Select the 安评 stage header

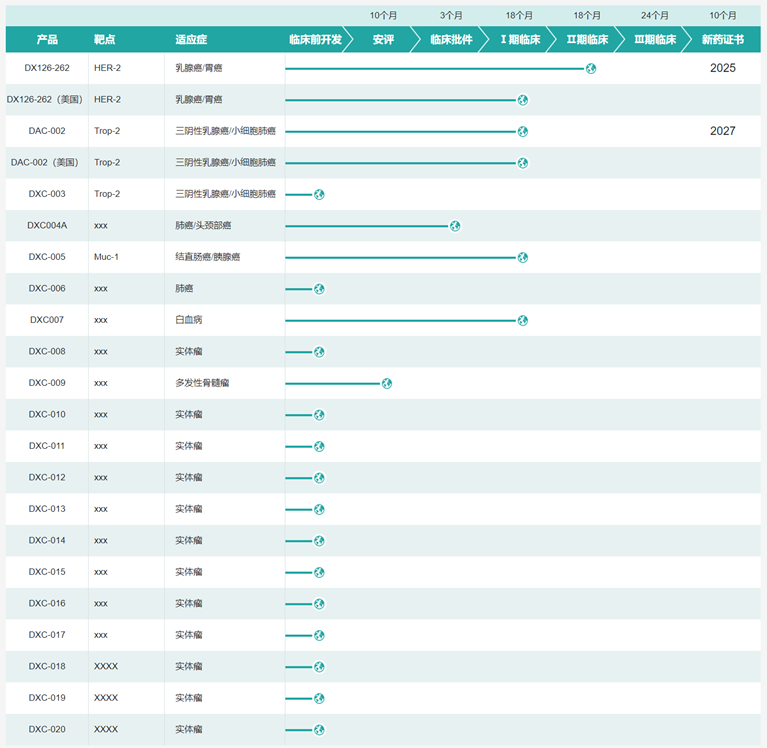tap(383, 40)
